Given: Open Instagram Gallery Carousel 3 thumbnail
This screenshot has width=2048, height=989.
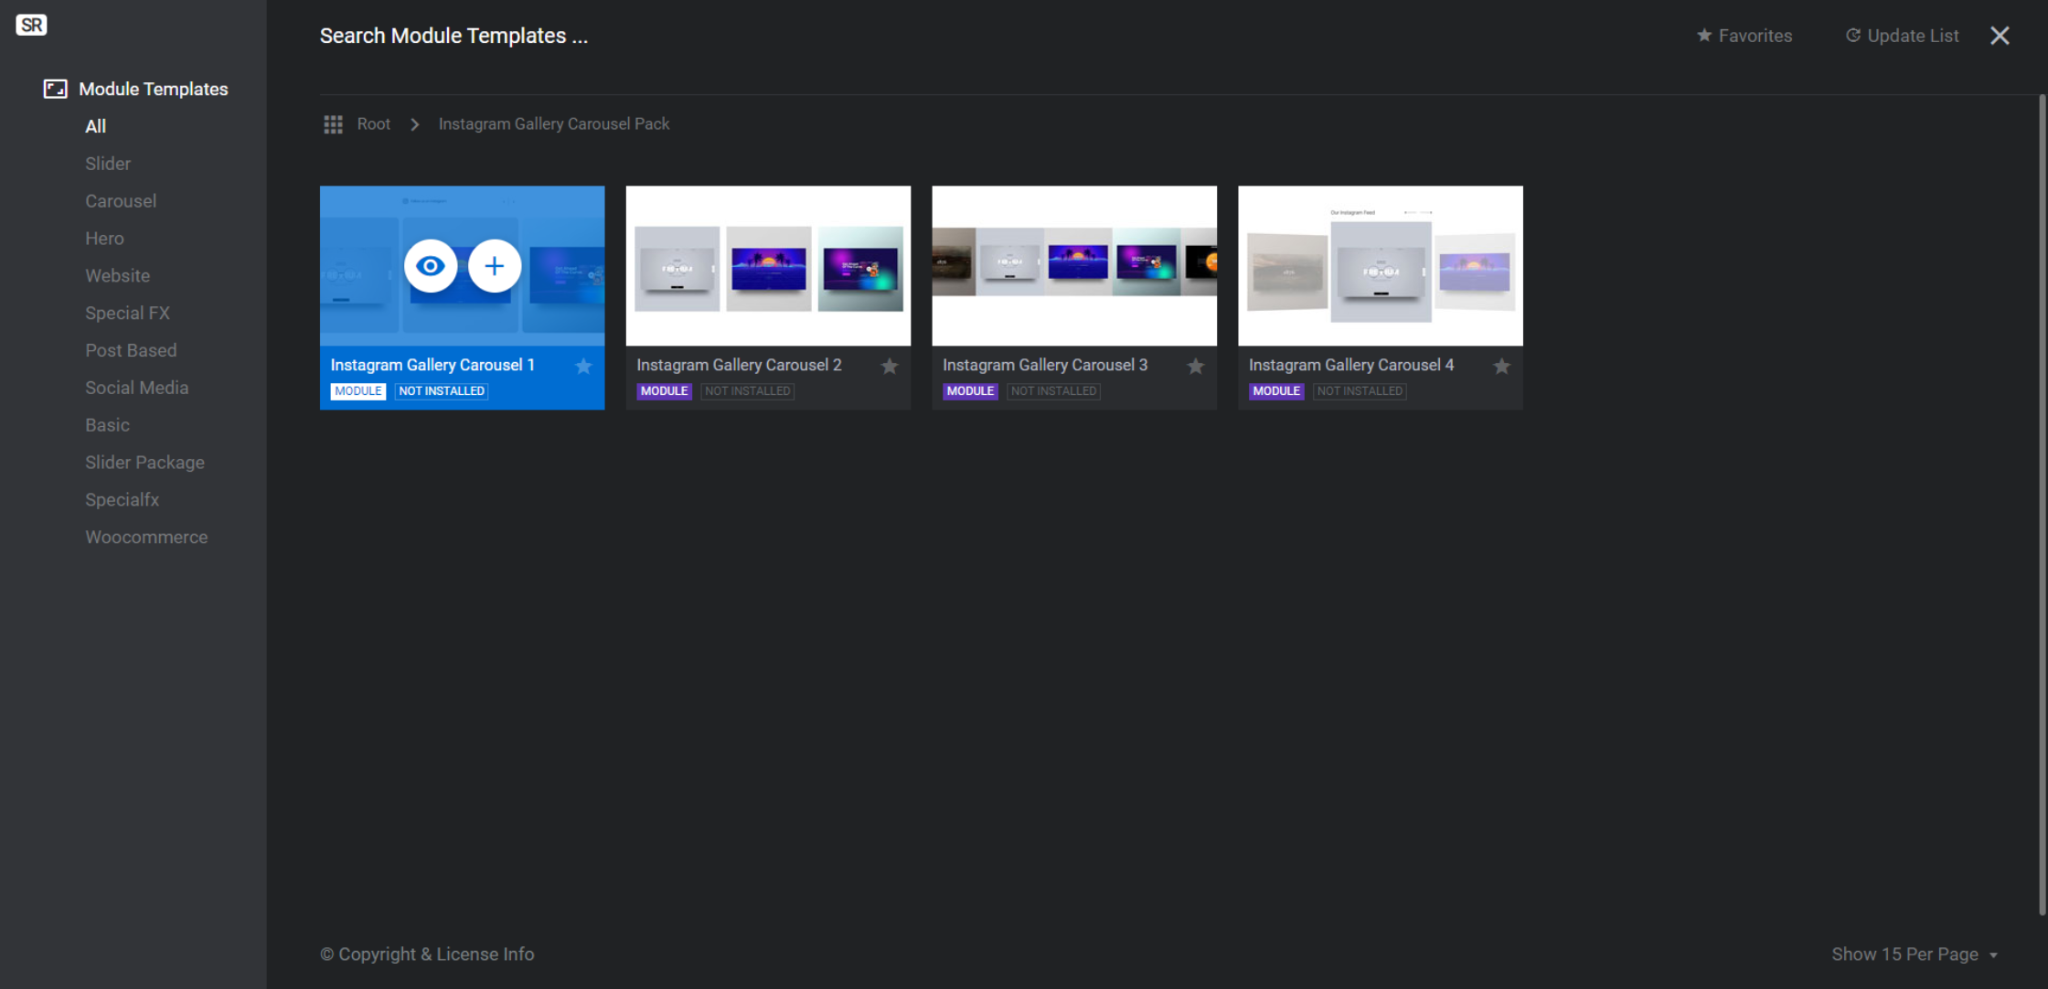Looking at the screenshot, I should click(1074, 266).
